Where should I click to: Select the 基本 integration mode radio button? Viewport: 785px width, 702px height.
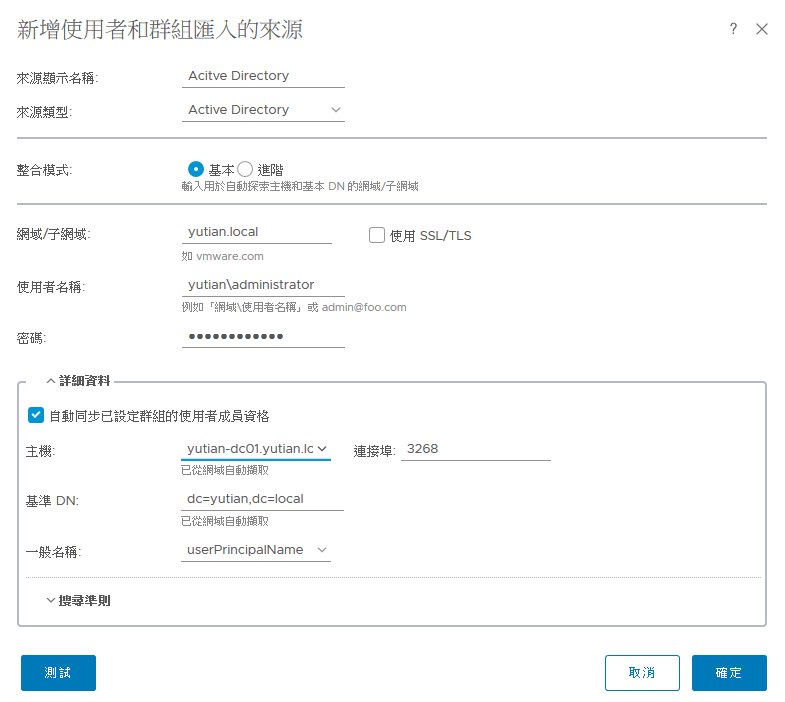[196, 169]
